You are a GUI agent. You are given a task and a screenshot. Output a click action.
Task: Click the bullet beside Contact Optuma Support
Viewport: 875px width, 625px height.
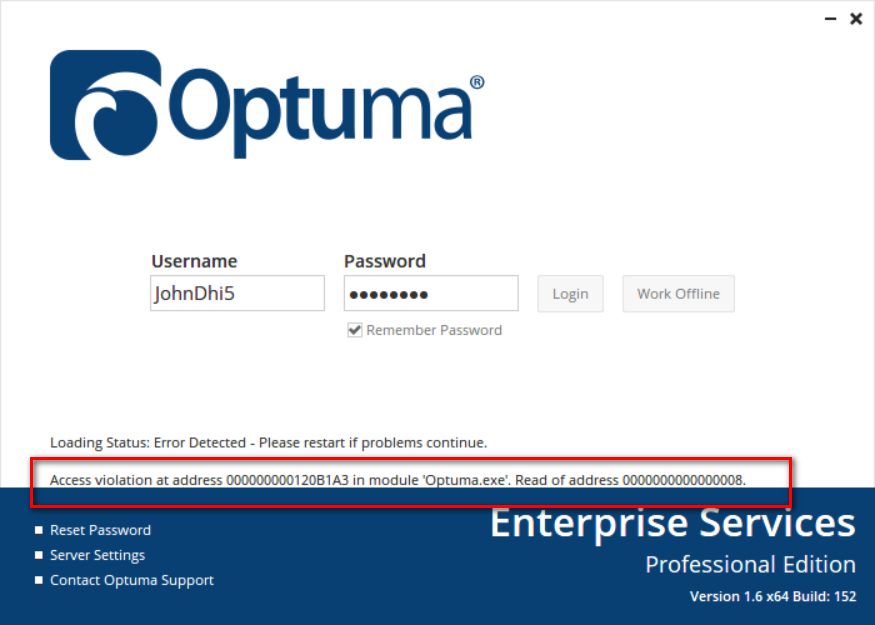click(x=39, y=581)
